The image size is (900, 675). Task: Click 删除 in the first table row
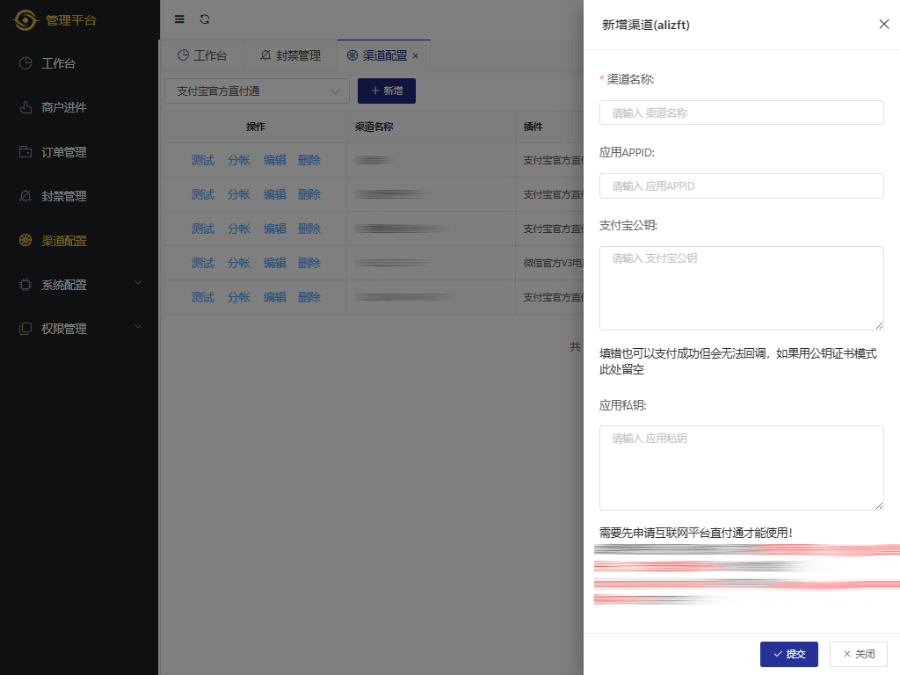coord(309,160)
